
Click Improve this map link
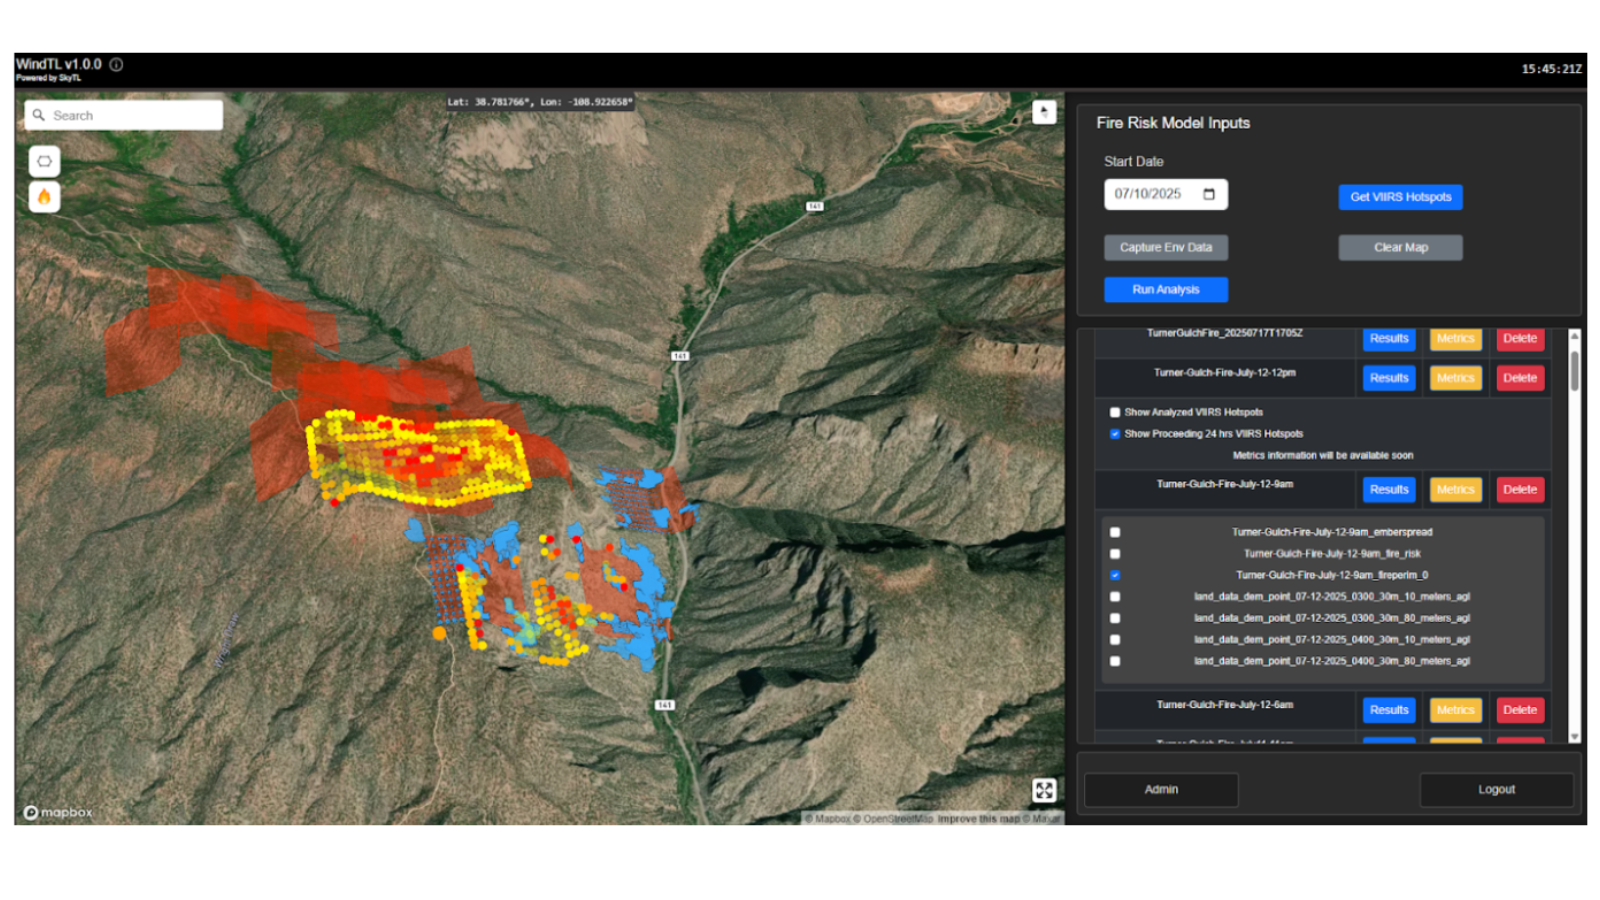[x=978, y=818]
